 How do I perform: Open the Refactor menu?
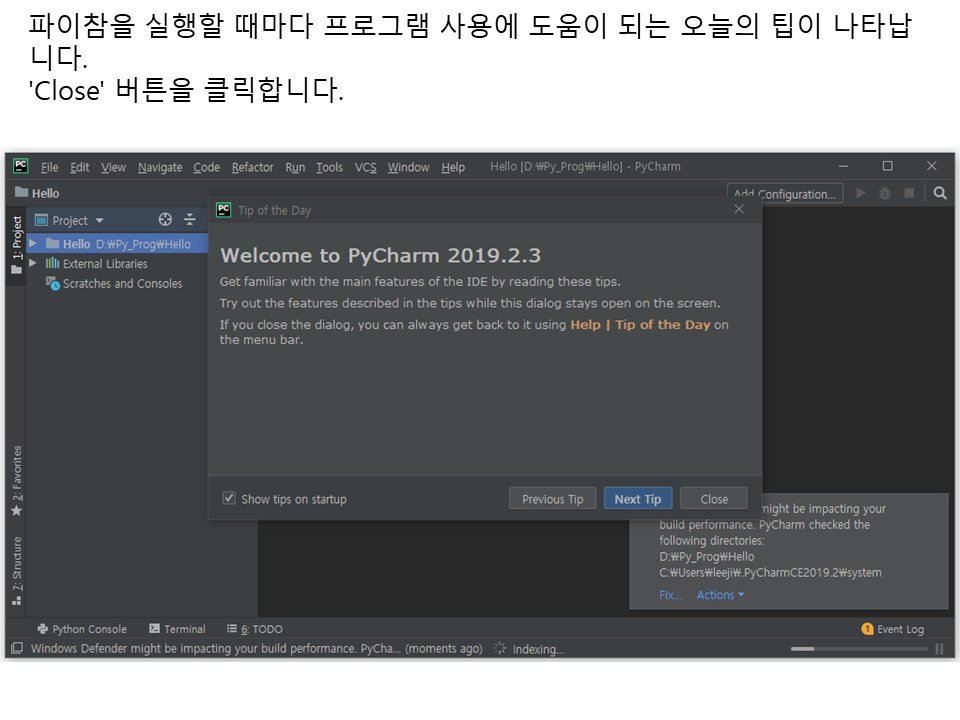(252, 167)
